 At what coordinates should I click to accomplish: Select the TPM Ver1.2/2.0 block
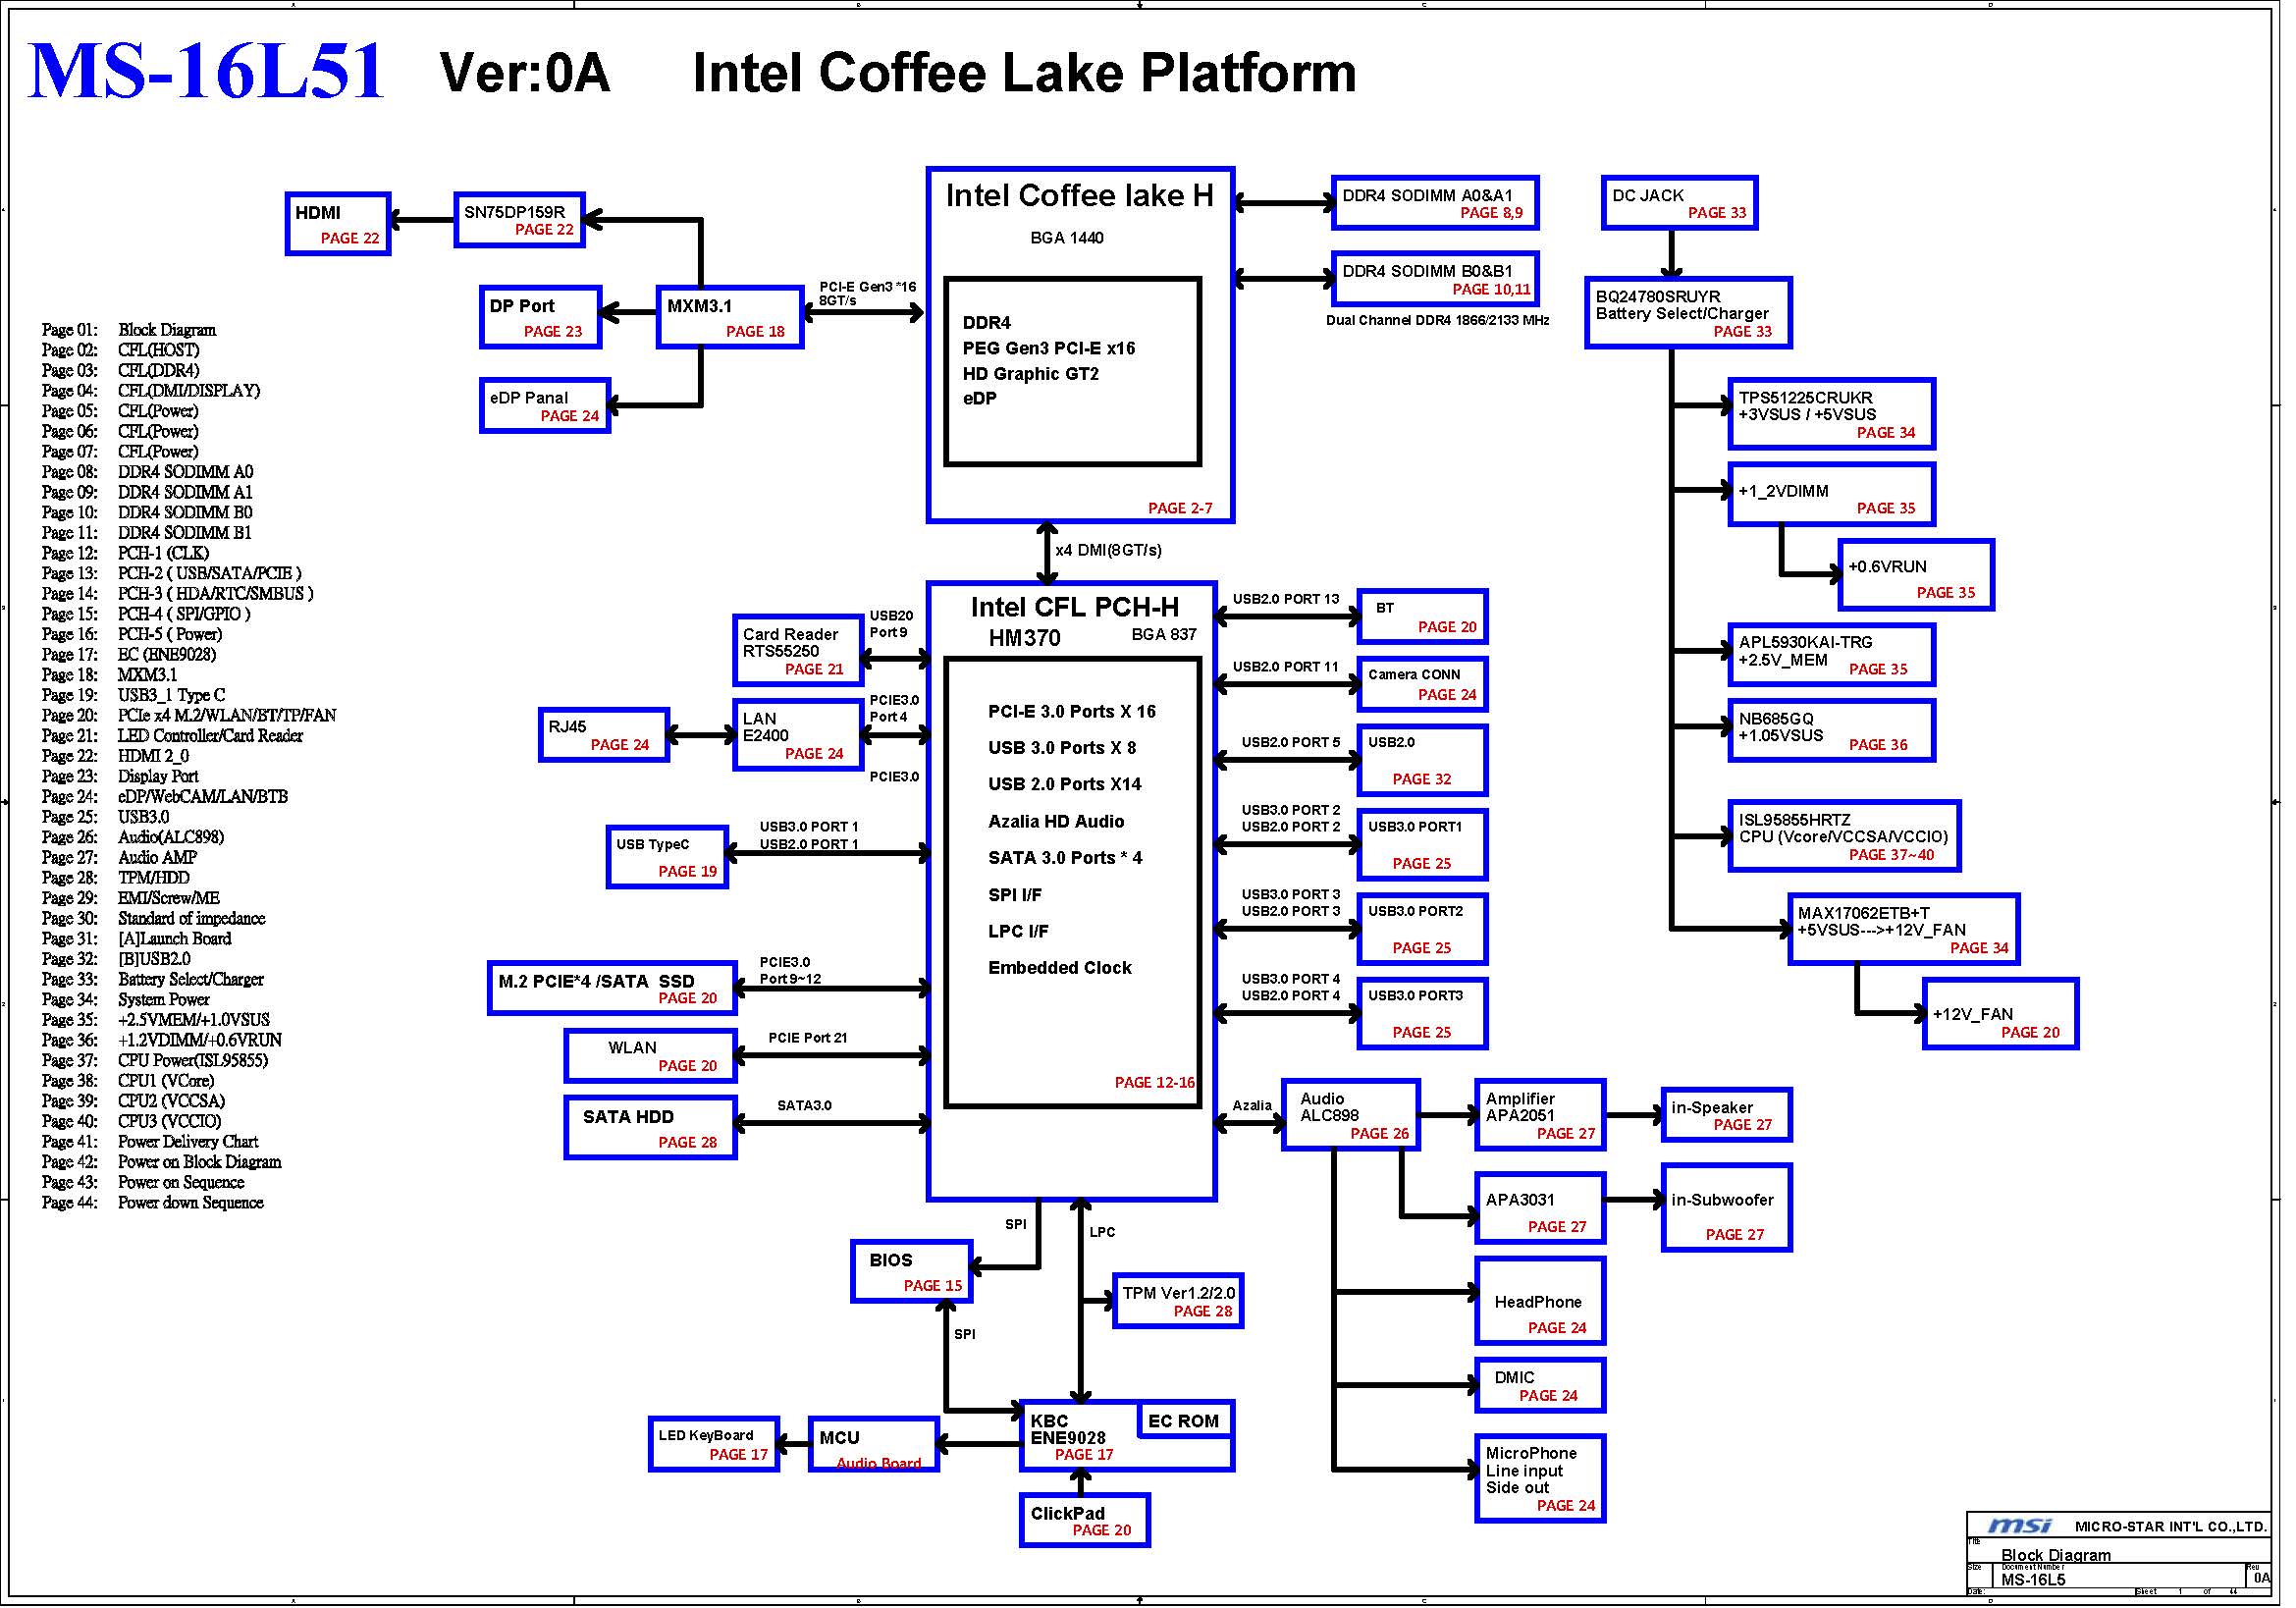(1178, 1301)
